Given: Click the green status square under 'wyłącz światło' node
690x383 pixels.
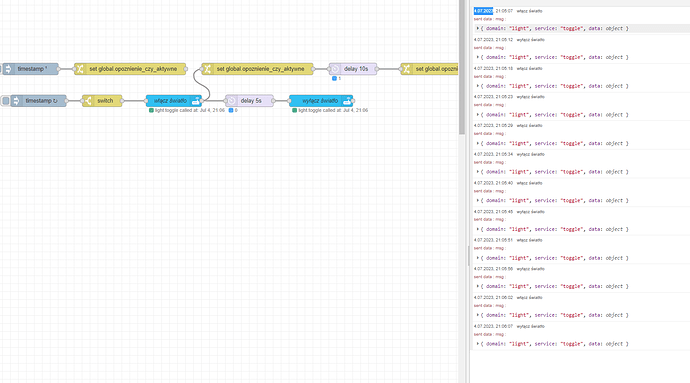Looking at the screenshot, I should point(294,110).
